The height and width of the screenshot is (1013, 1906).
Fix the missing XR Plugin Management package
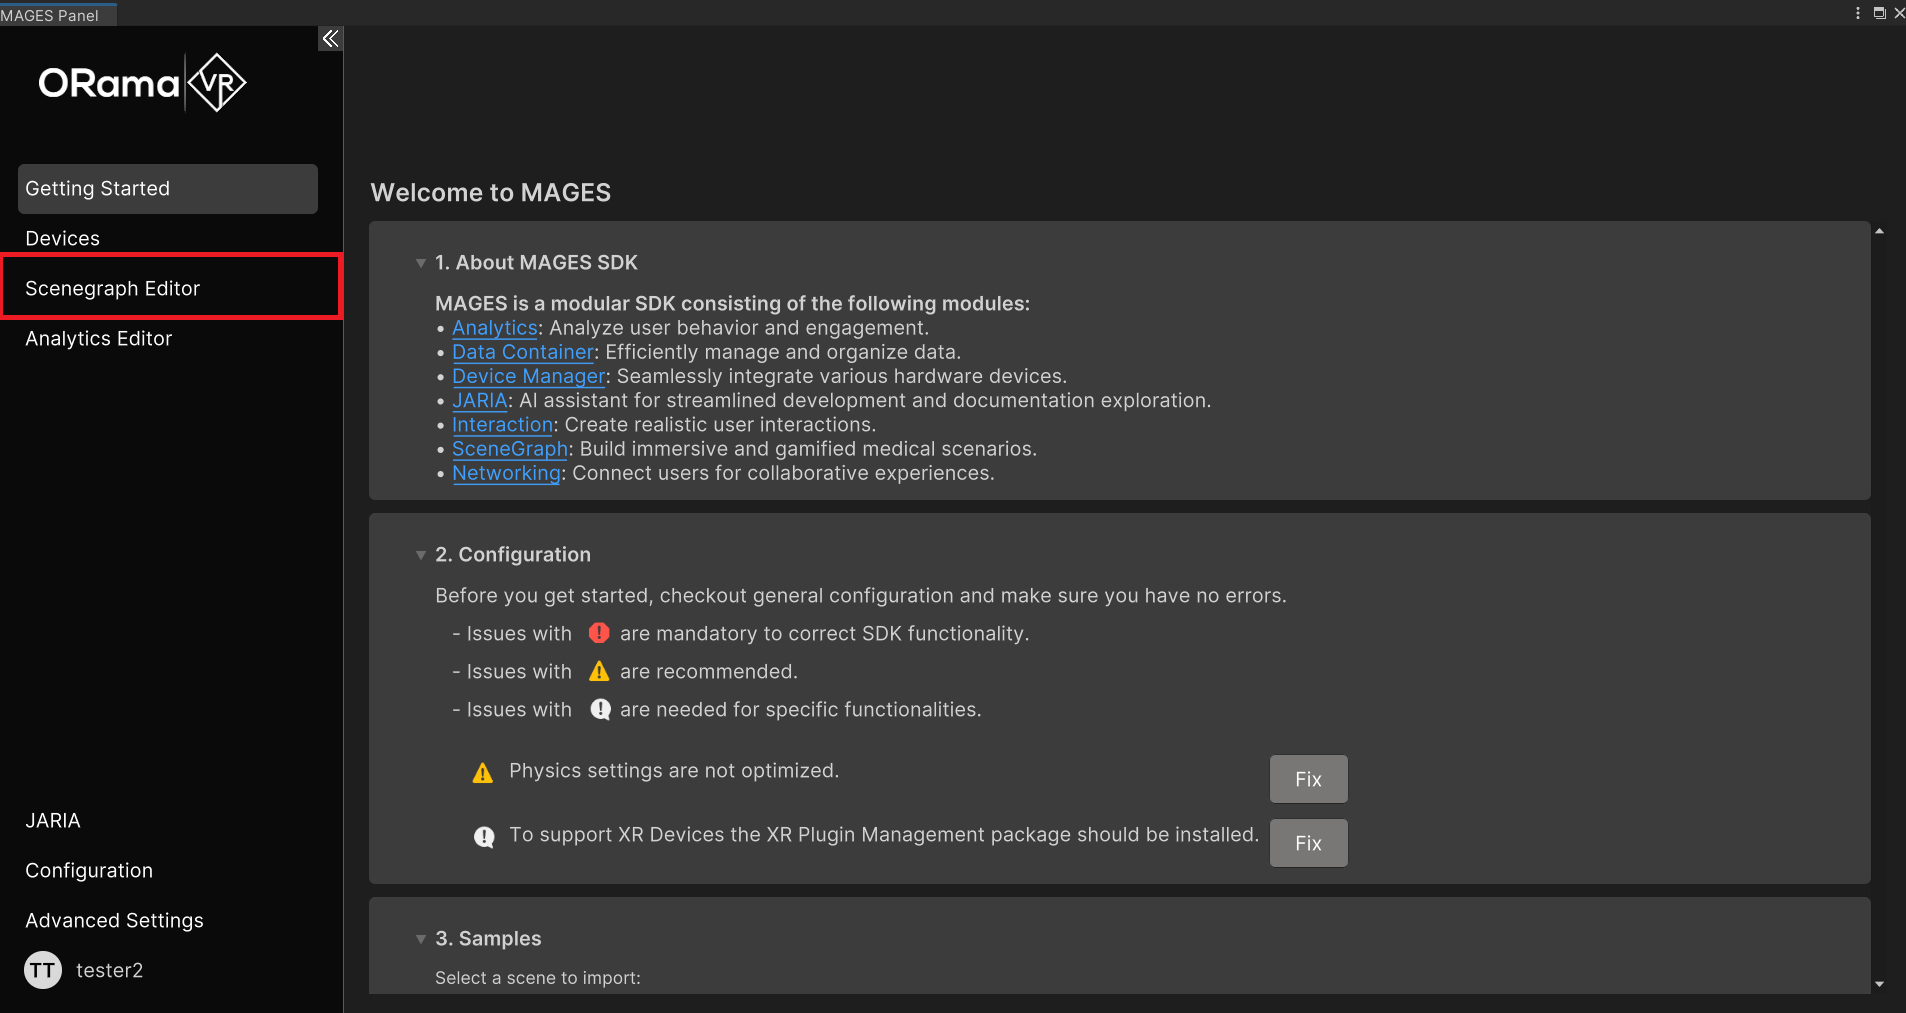coord(1308,843)
